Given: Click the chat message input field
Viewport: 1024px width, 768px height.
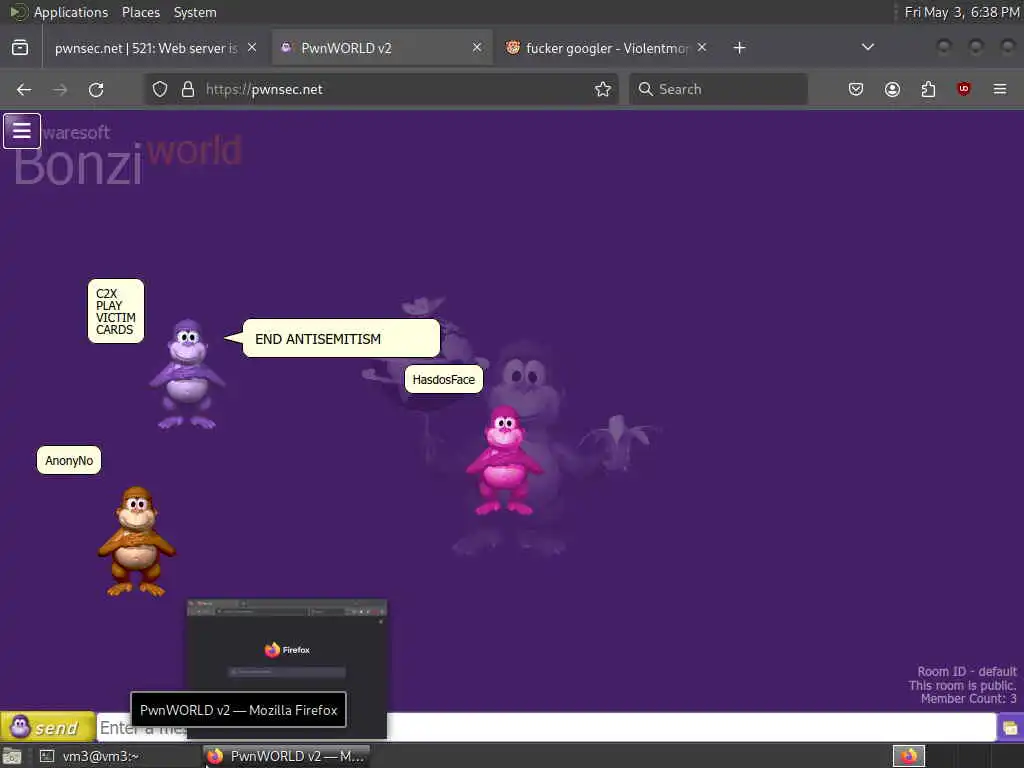Looking at the screenshot, I should (x=546, y=727).
